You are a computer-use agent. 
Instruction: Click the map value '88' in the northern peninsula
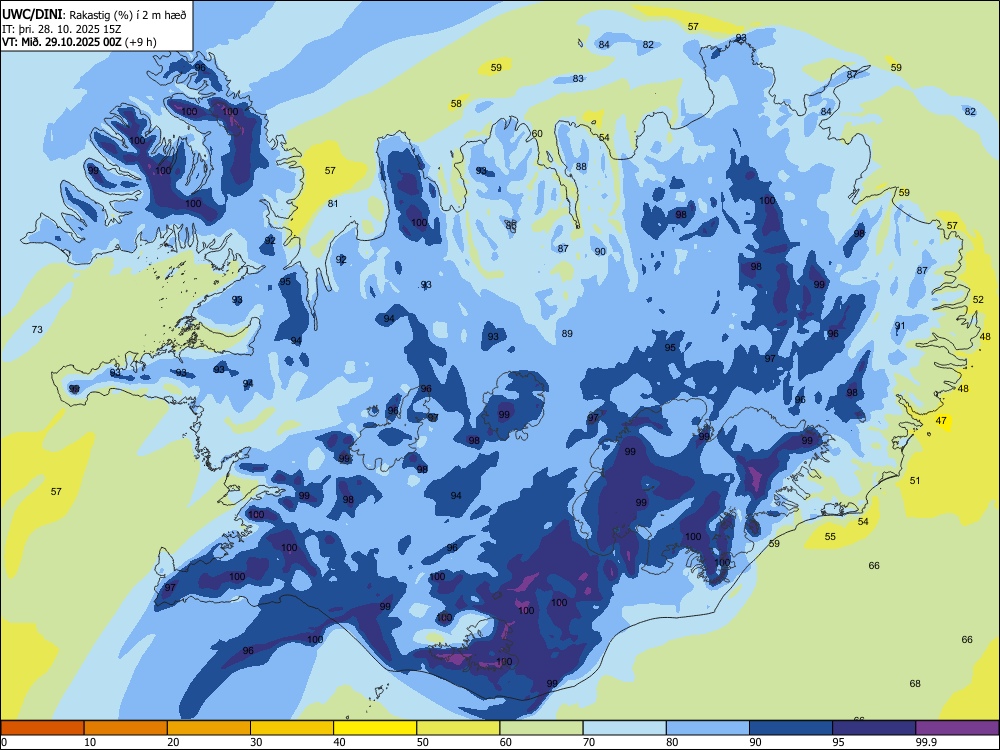581,166
